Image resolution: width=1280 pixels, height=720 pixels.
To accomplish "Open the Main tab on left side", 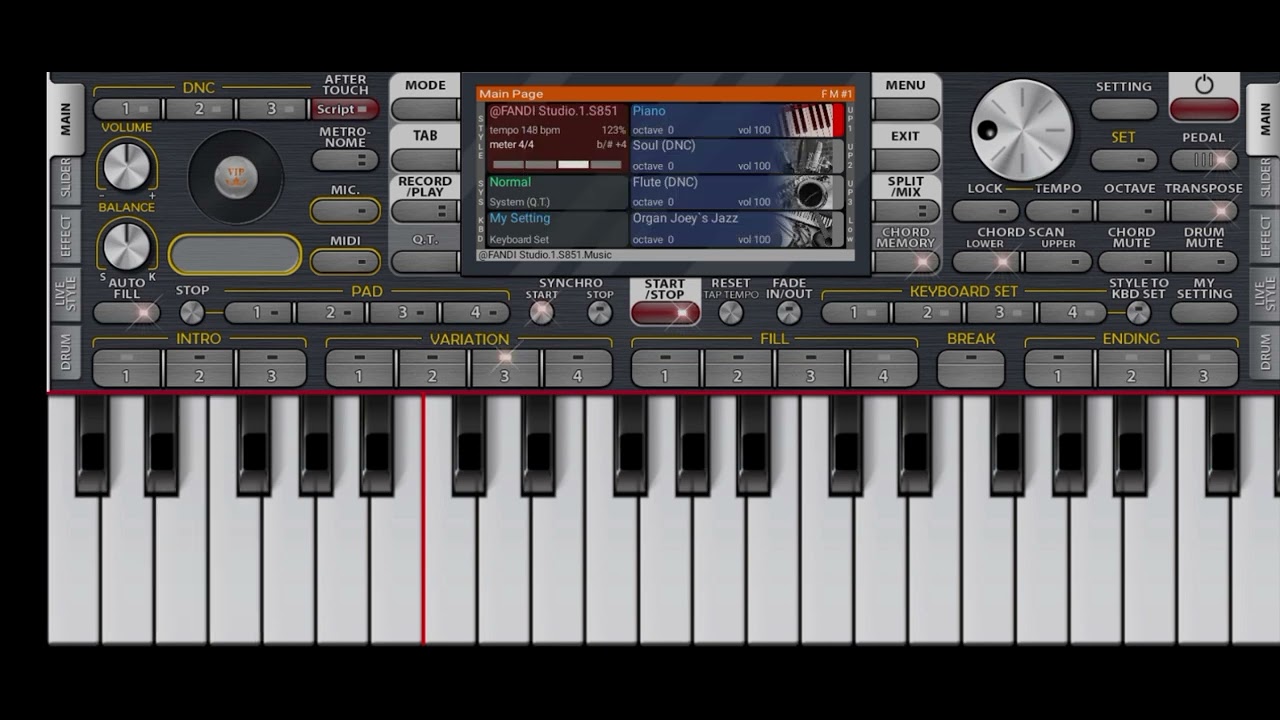I will pos(65,118).
